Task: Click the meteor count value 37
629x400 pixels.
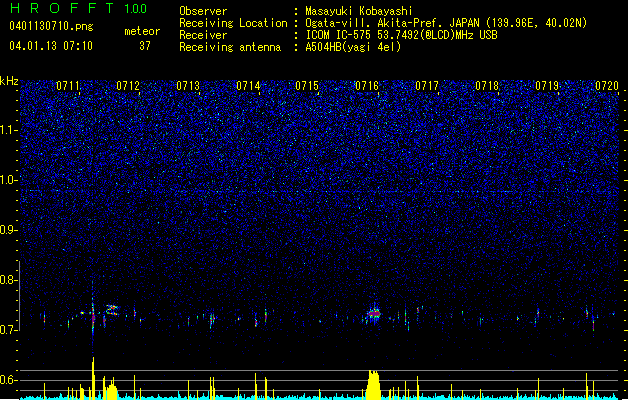Action: (x=145, y=46)
